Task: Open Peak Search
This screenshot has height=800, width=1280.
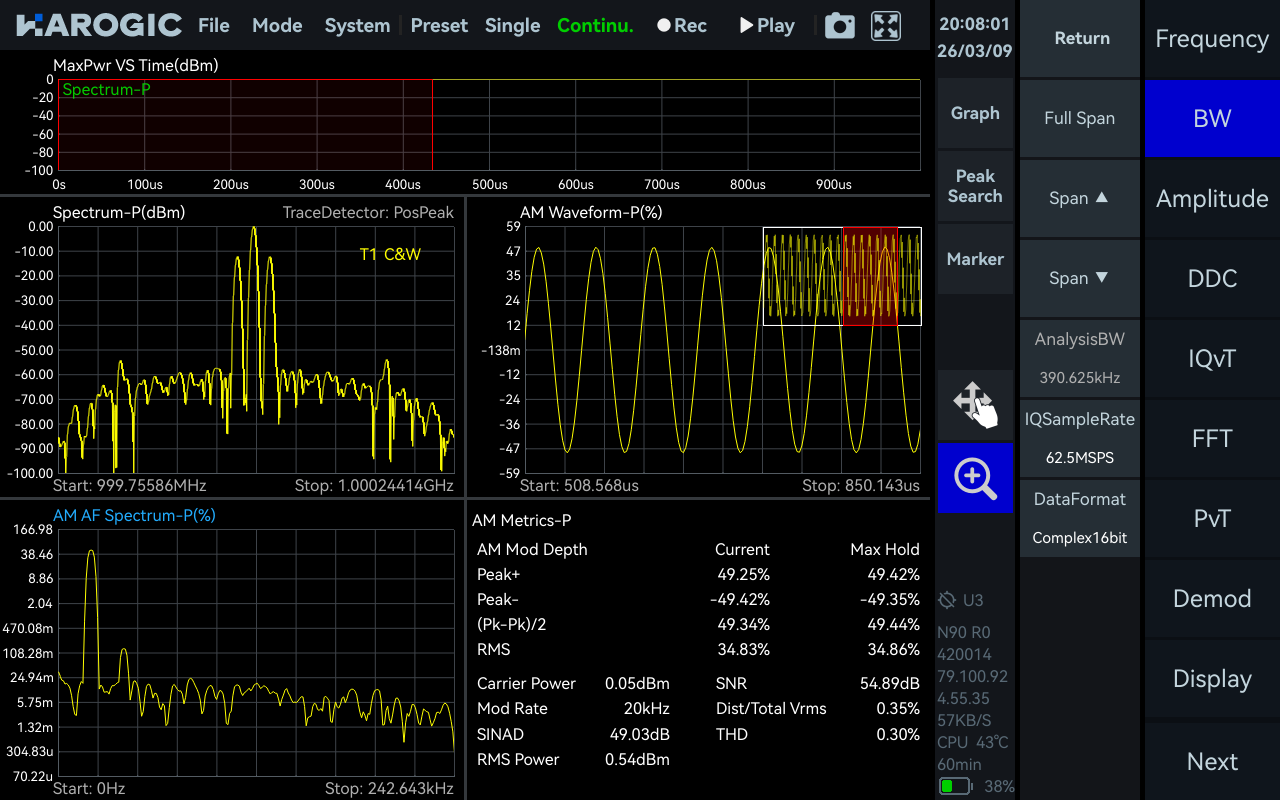Action: tap(975, 187)
